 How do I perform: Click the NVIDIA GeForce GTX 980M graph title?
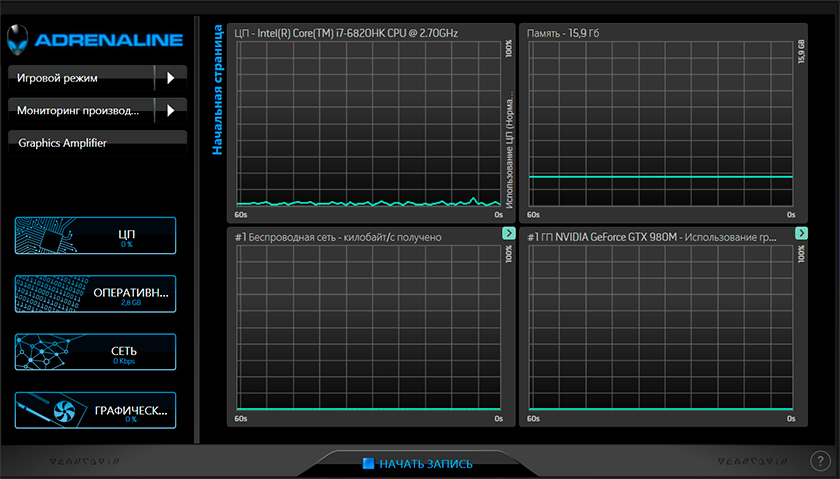pos(652,237)
